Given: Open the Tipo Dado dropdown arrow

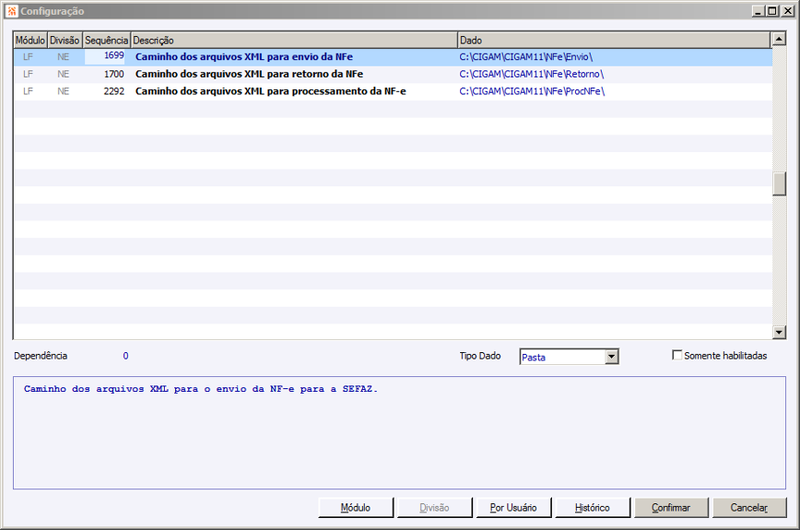Looking at the screenshot, I should [x=611, y=357].
